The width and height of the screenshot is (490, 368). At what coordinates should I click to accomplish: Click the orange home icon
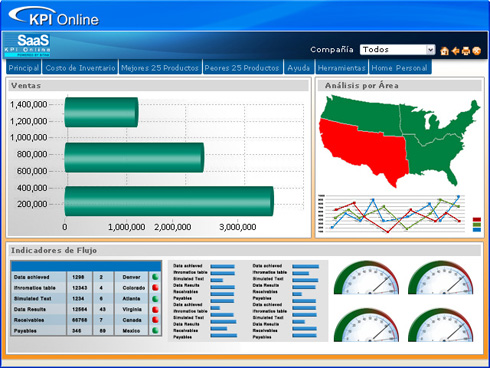pos(444,51)
